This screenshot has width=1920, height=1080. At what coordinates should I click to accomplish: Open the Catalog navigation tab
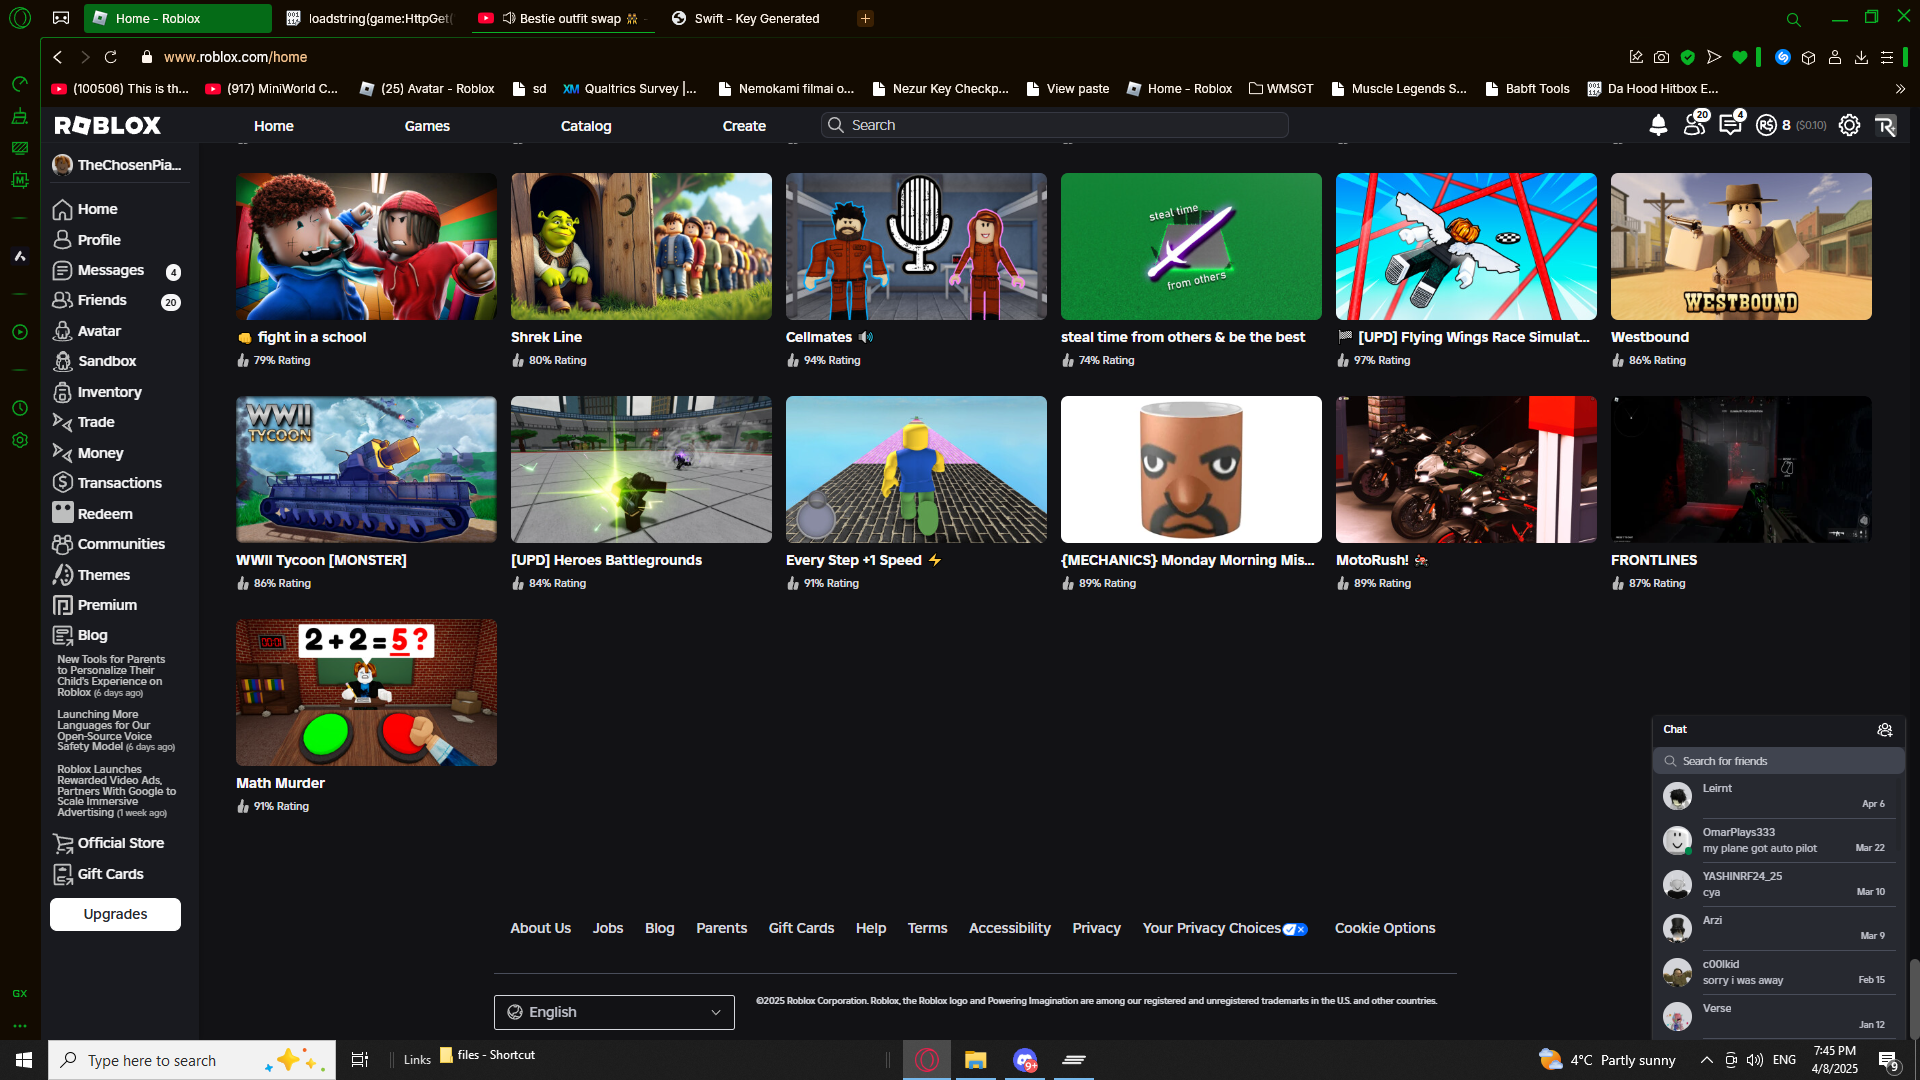tap(586, 126)
